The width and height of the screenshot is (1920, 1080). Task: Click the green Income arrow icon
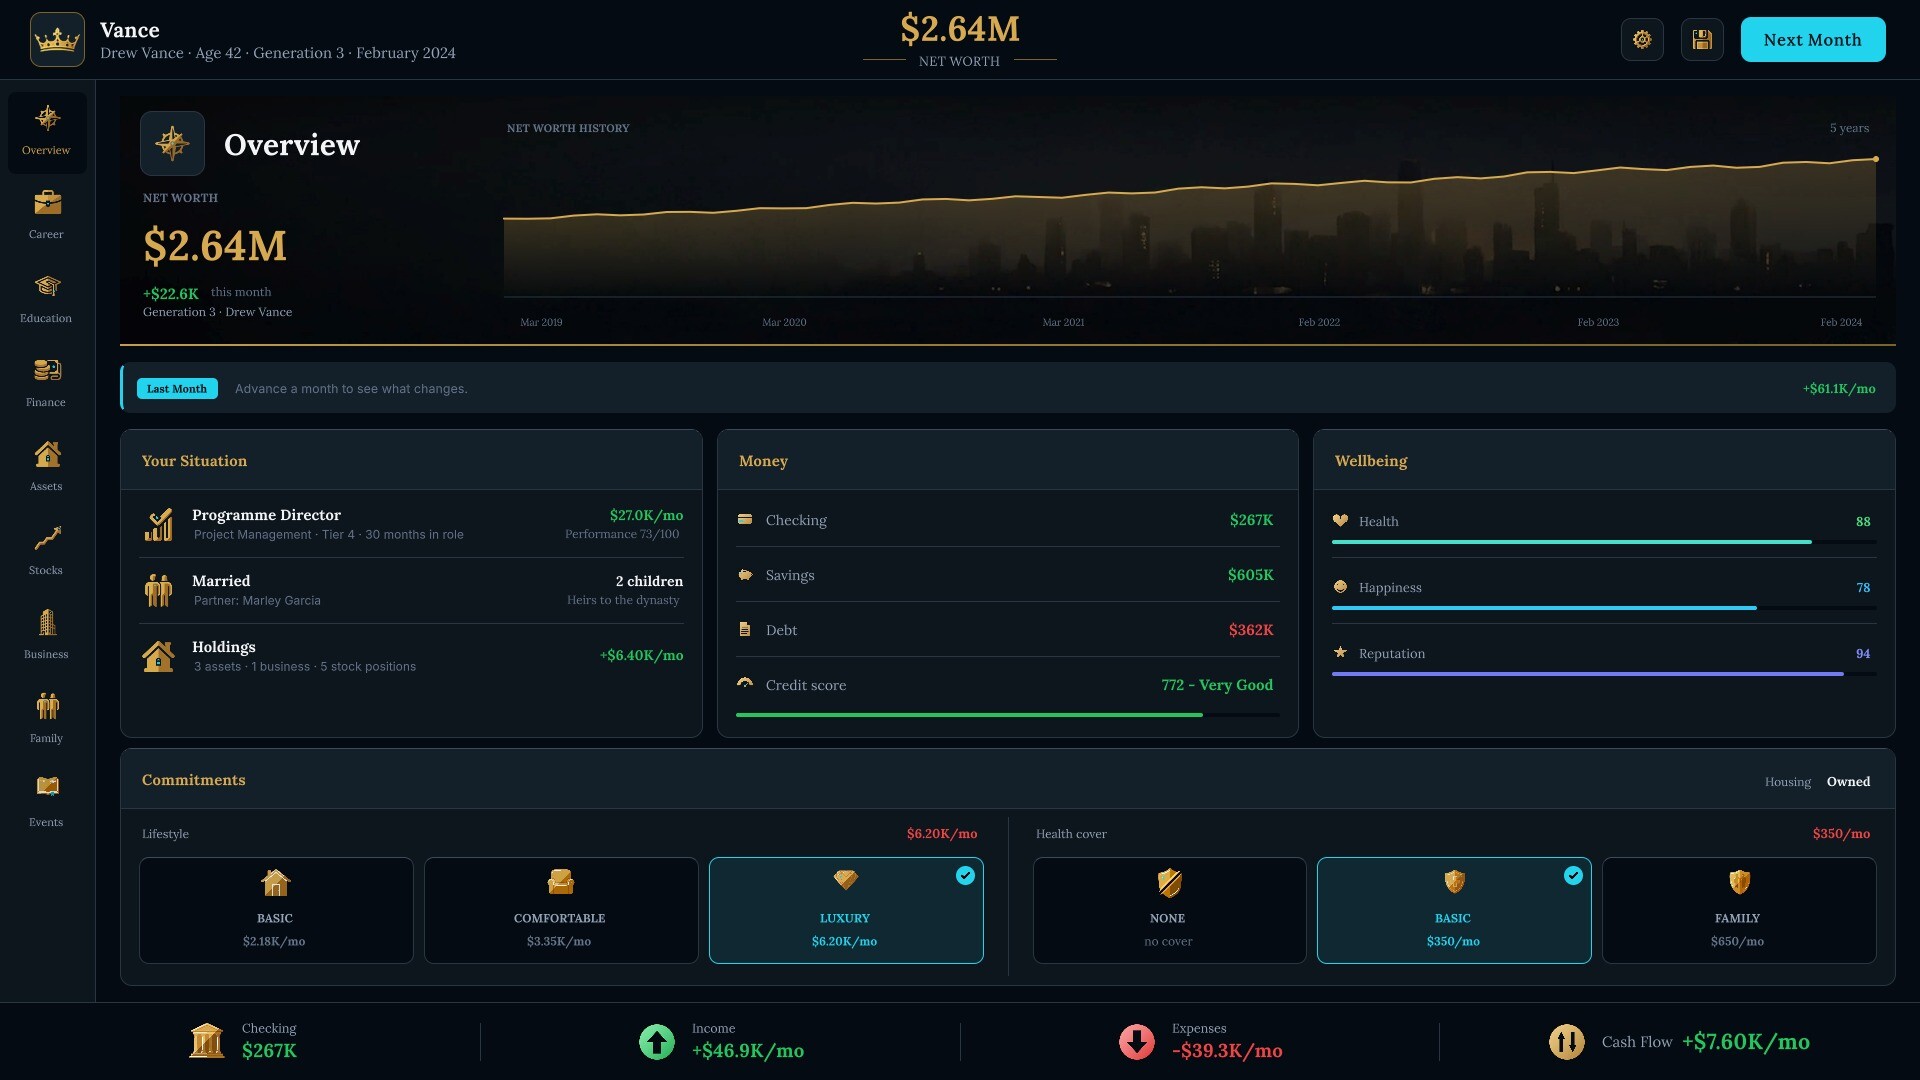tap(657, 1041)
